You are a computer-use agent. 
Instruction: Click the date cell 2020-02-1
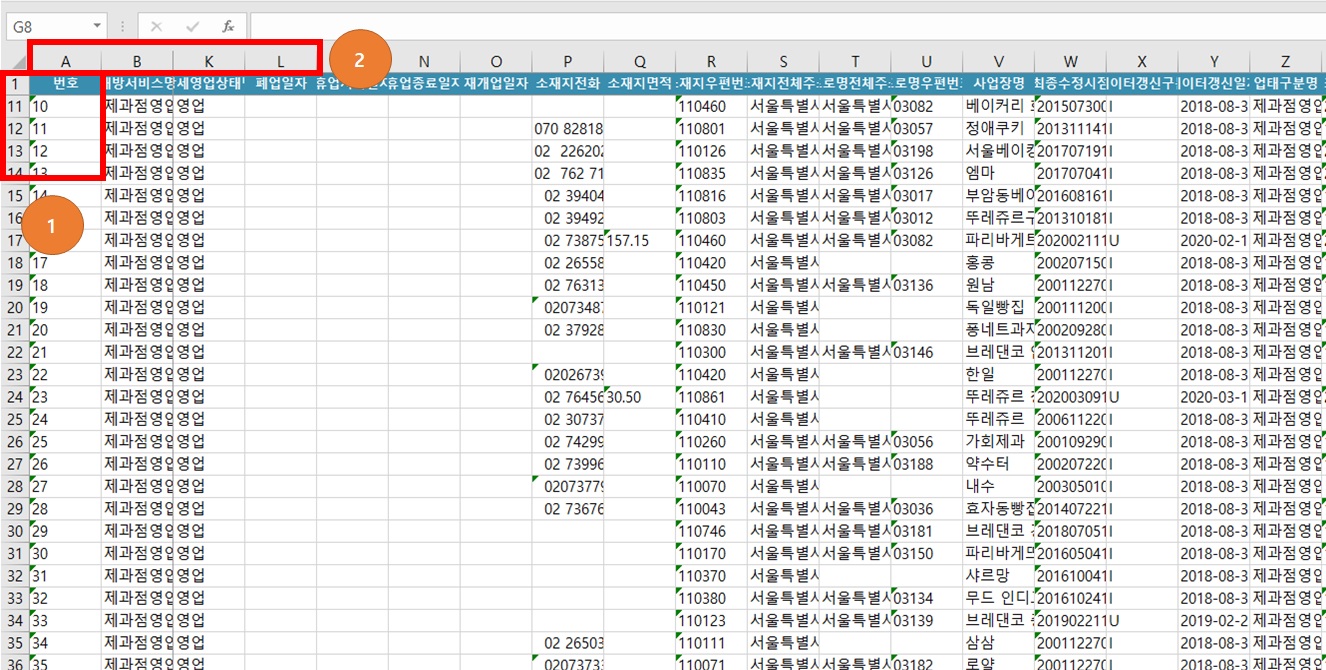pos(1214,240)
